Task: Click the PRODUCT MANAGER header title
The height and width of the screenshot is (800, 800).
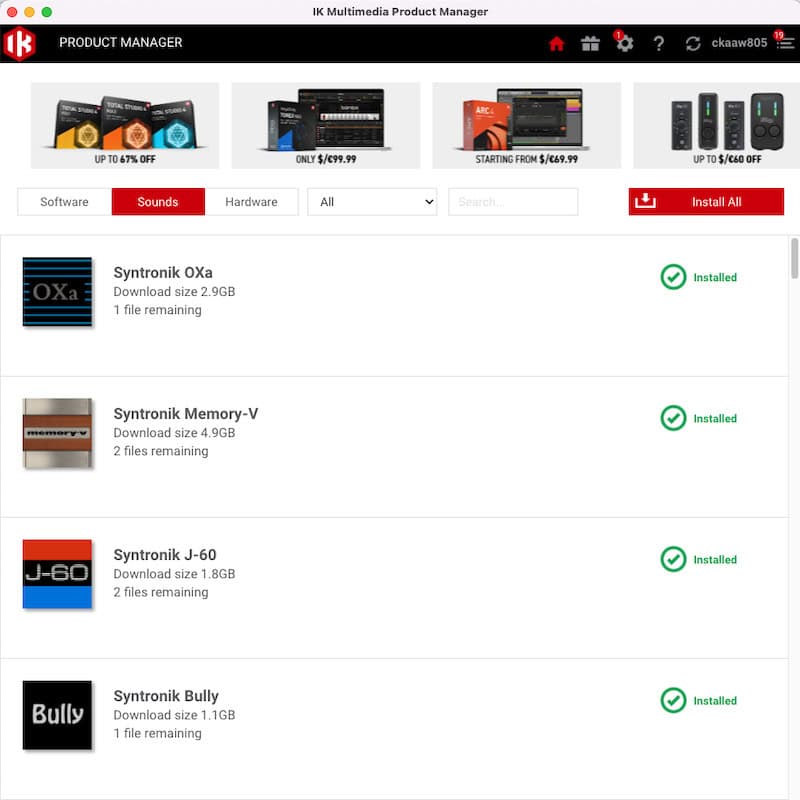Action: tap(121, 43)
